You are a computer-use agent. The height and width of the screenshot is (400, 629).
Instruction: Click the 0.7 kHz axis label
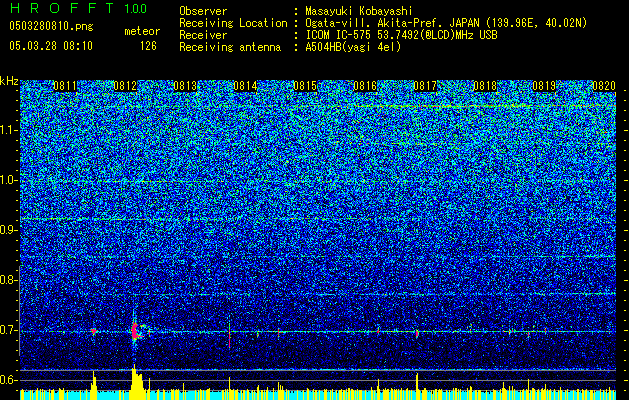coord(9,330)
